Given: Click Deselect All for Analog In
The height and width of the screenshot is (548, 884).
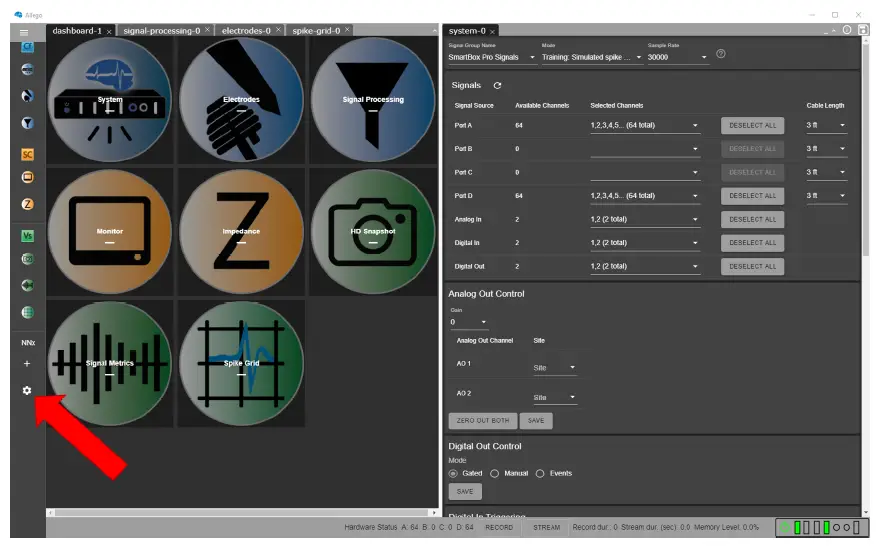Looking at the screenshot, I should pyautogui.click(x=753, y=220).
